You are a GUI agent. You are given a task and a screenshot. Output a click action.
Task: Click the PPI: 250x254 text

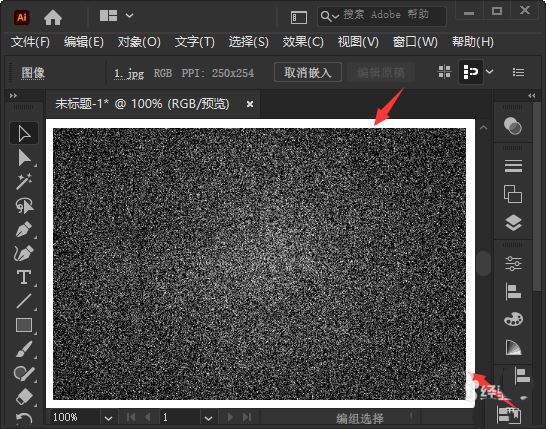pyautogui.click(x=218, y=73)
